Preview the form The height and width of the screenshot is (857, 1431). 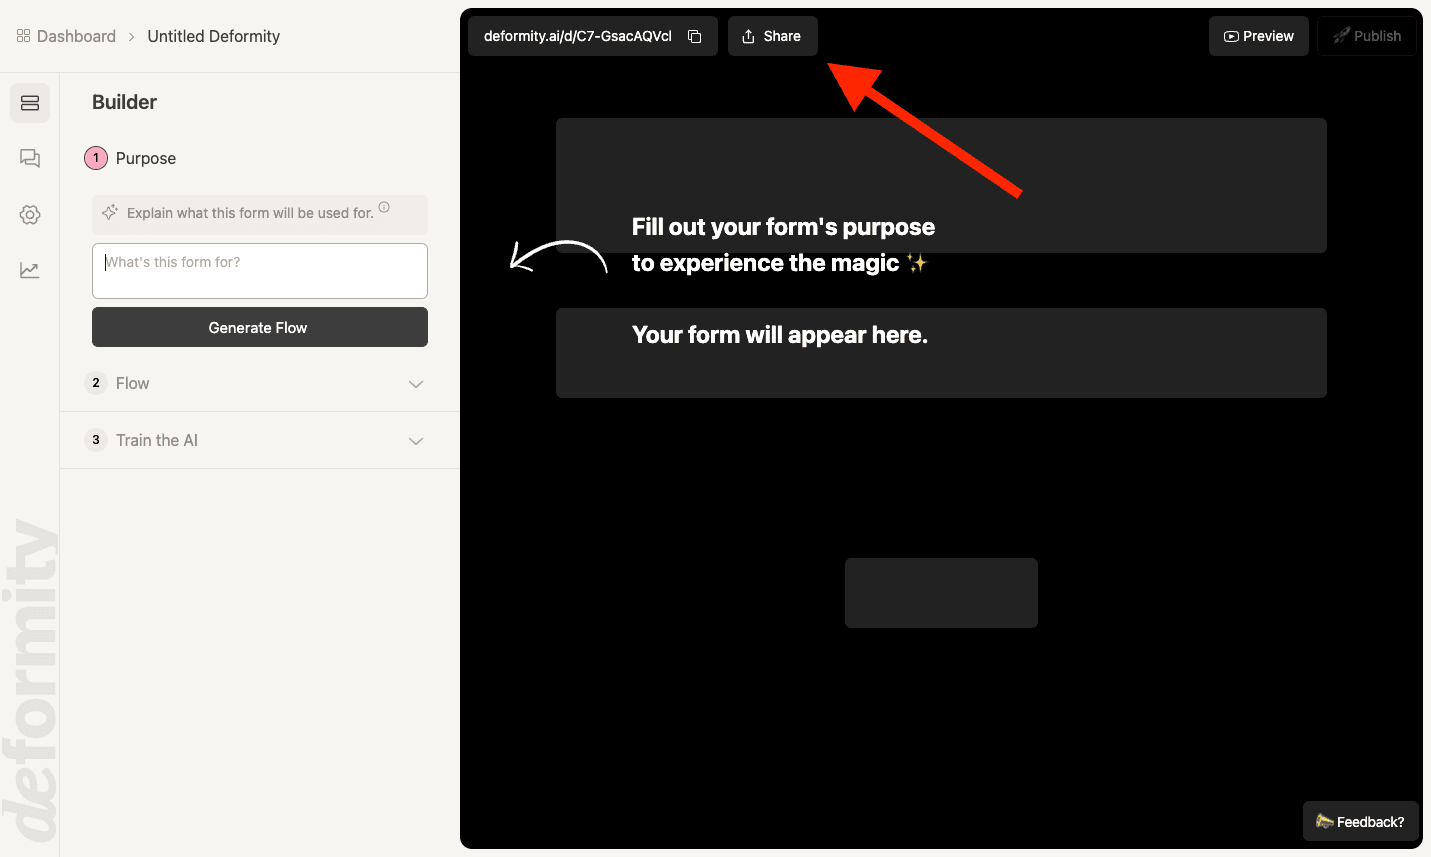tap(1258, 35)
